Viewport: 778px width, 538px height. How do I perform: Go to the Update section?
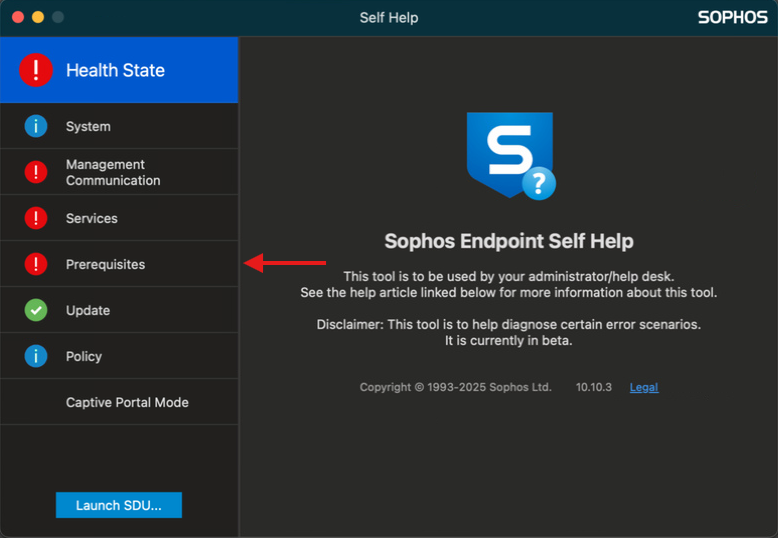click(x=88, y=310)
